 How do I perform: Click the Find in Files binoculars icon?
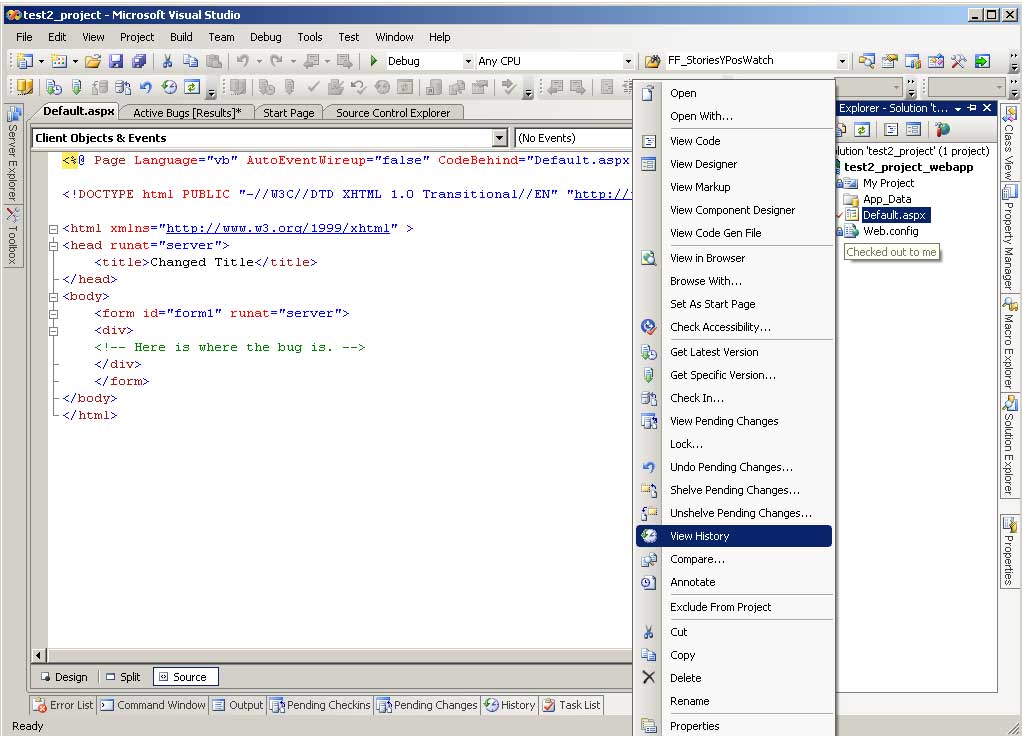pos(652,61)
